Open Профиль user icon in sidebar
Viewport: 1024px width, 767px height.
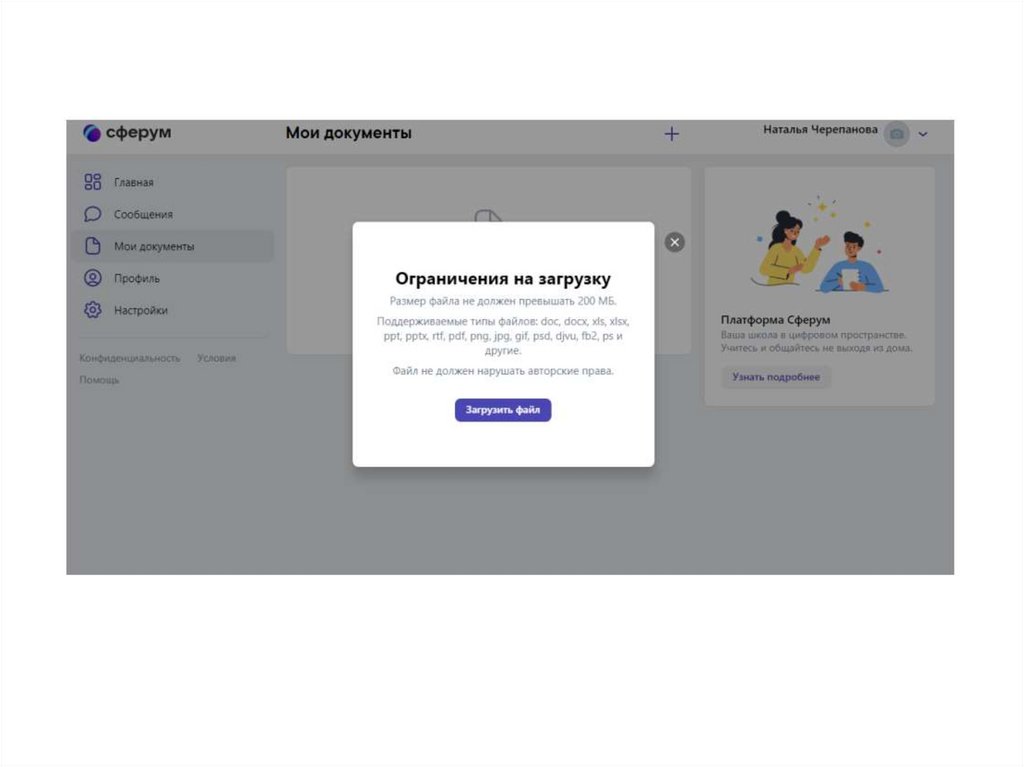93,278
